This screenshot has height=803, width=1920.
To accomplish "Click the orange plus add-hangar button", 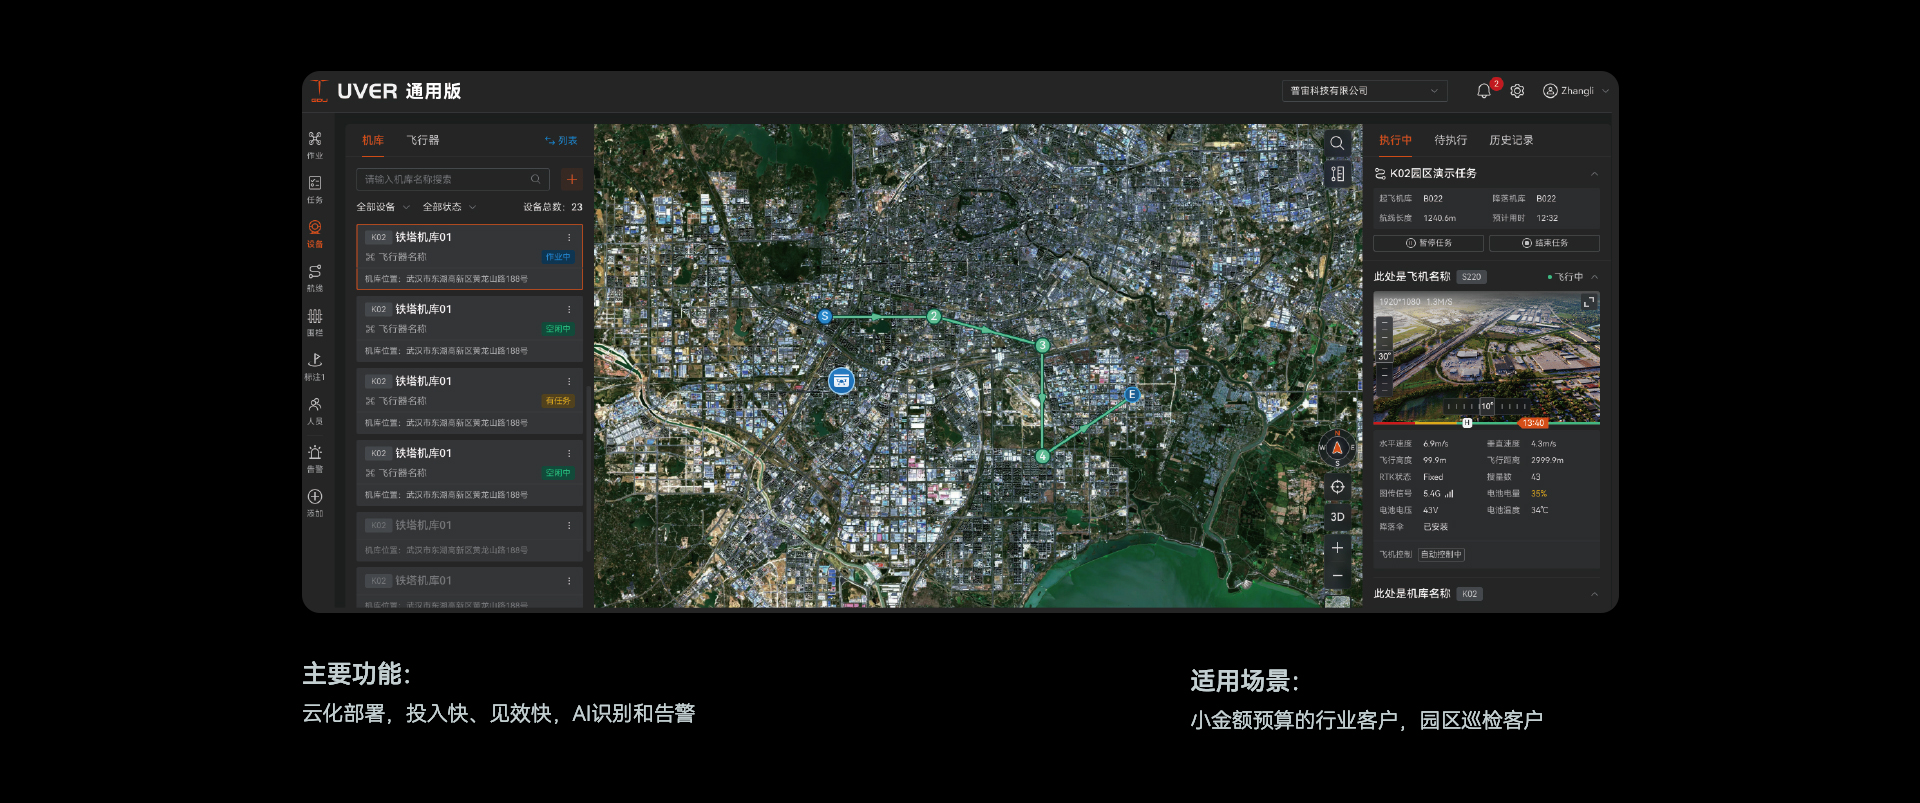I will click(572, 179).
